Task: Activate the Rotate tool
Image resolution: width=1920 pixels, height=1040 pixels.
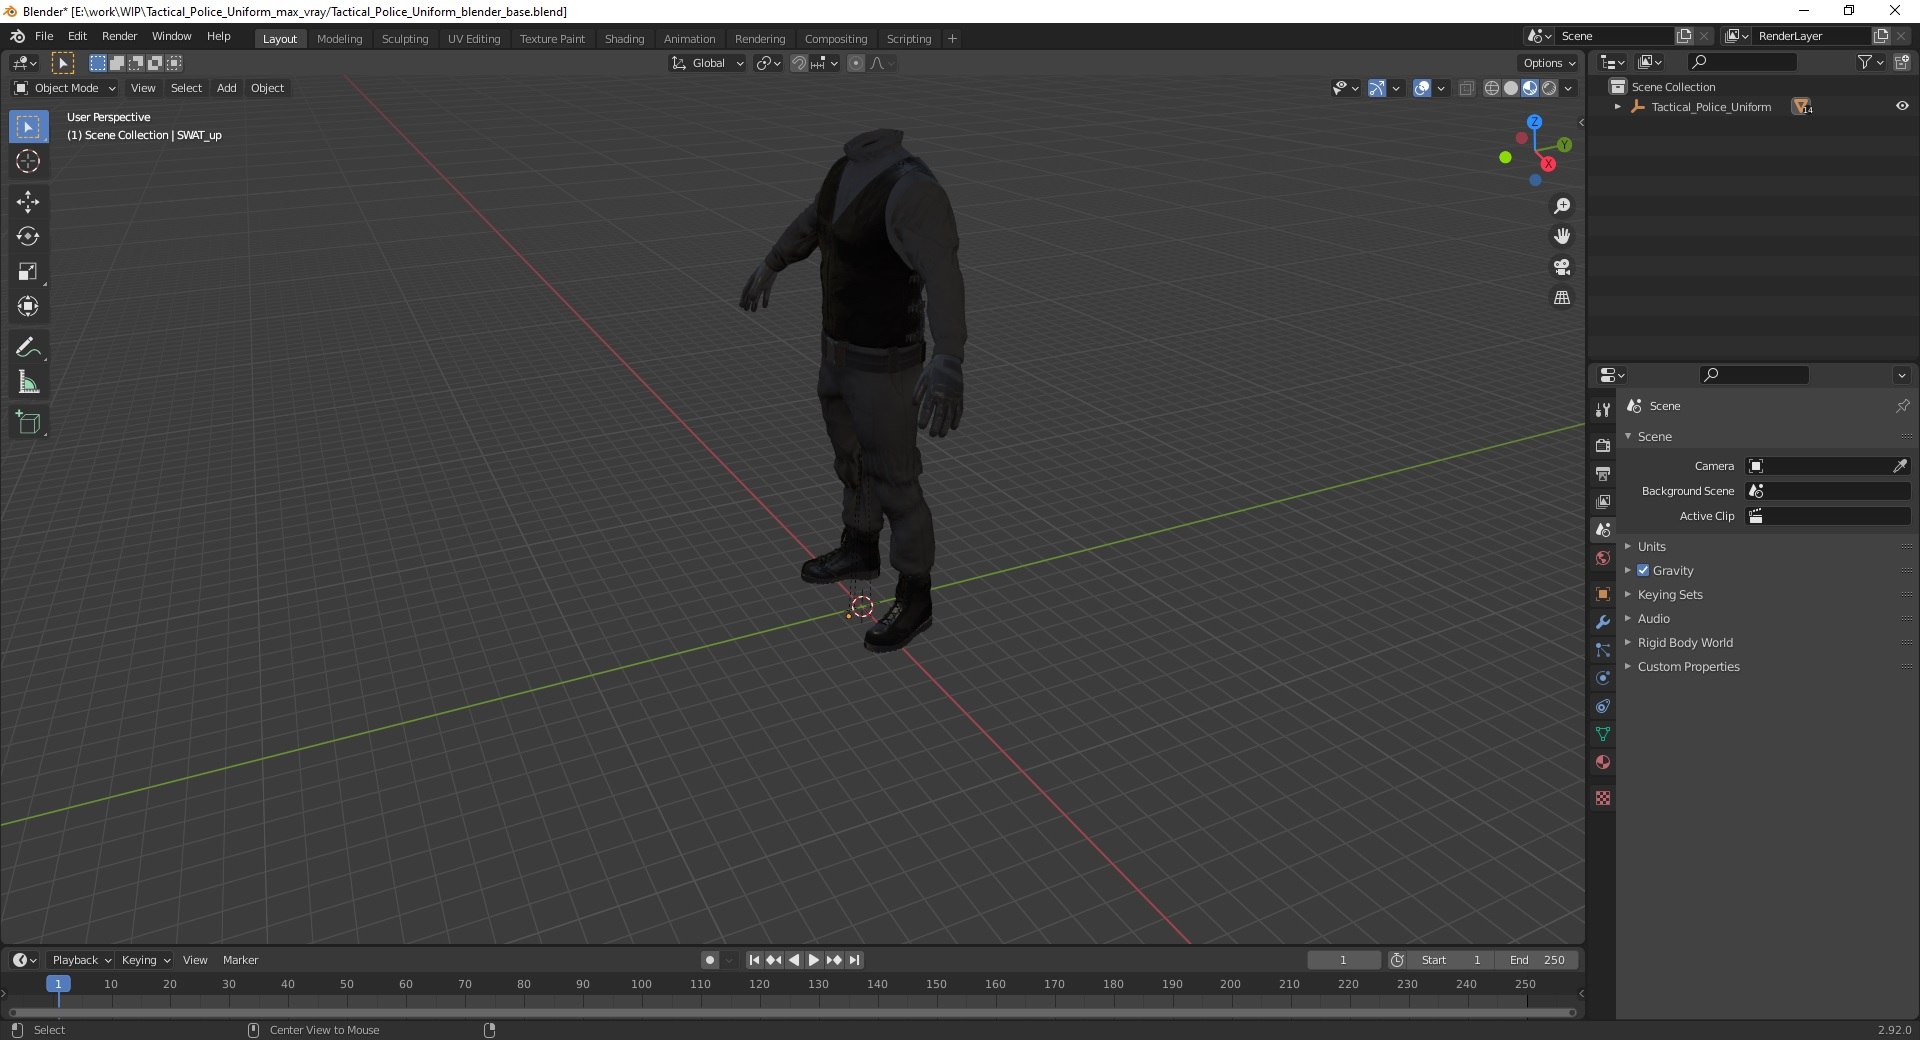Action: [28, 237]
